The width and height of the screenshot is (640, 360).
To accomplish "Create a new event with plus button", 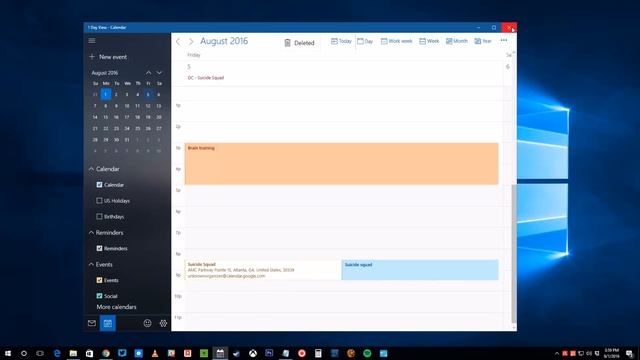I will 108,57.
